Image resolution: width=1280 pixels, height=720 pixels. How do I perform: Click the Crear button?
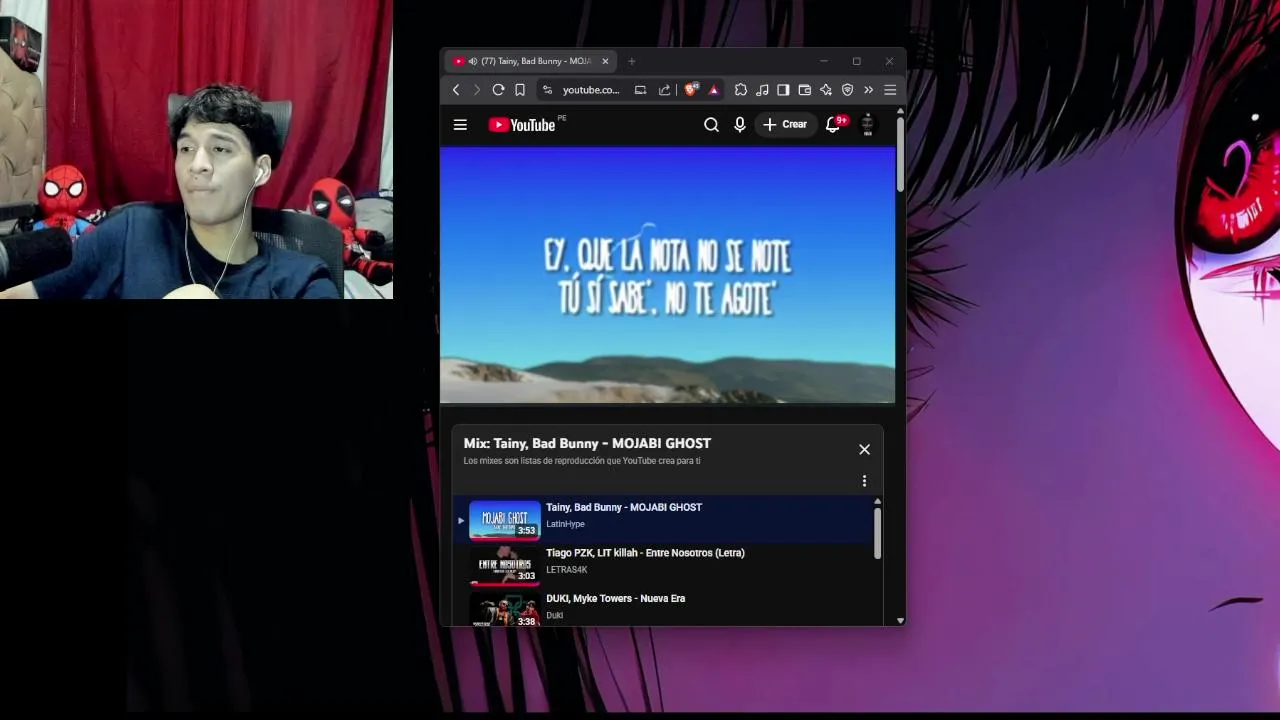tap(785, 125)
